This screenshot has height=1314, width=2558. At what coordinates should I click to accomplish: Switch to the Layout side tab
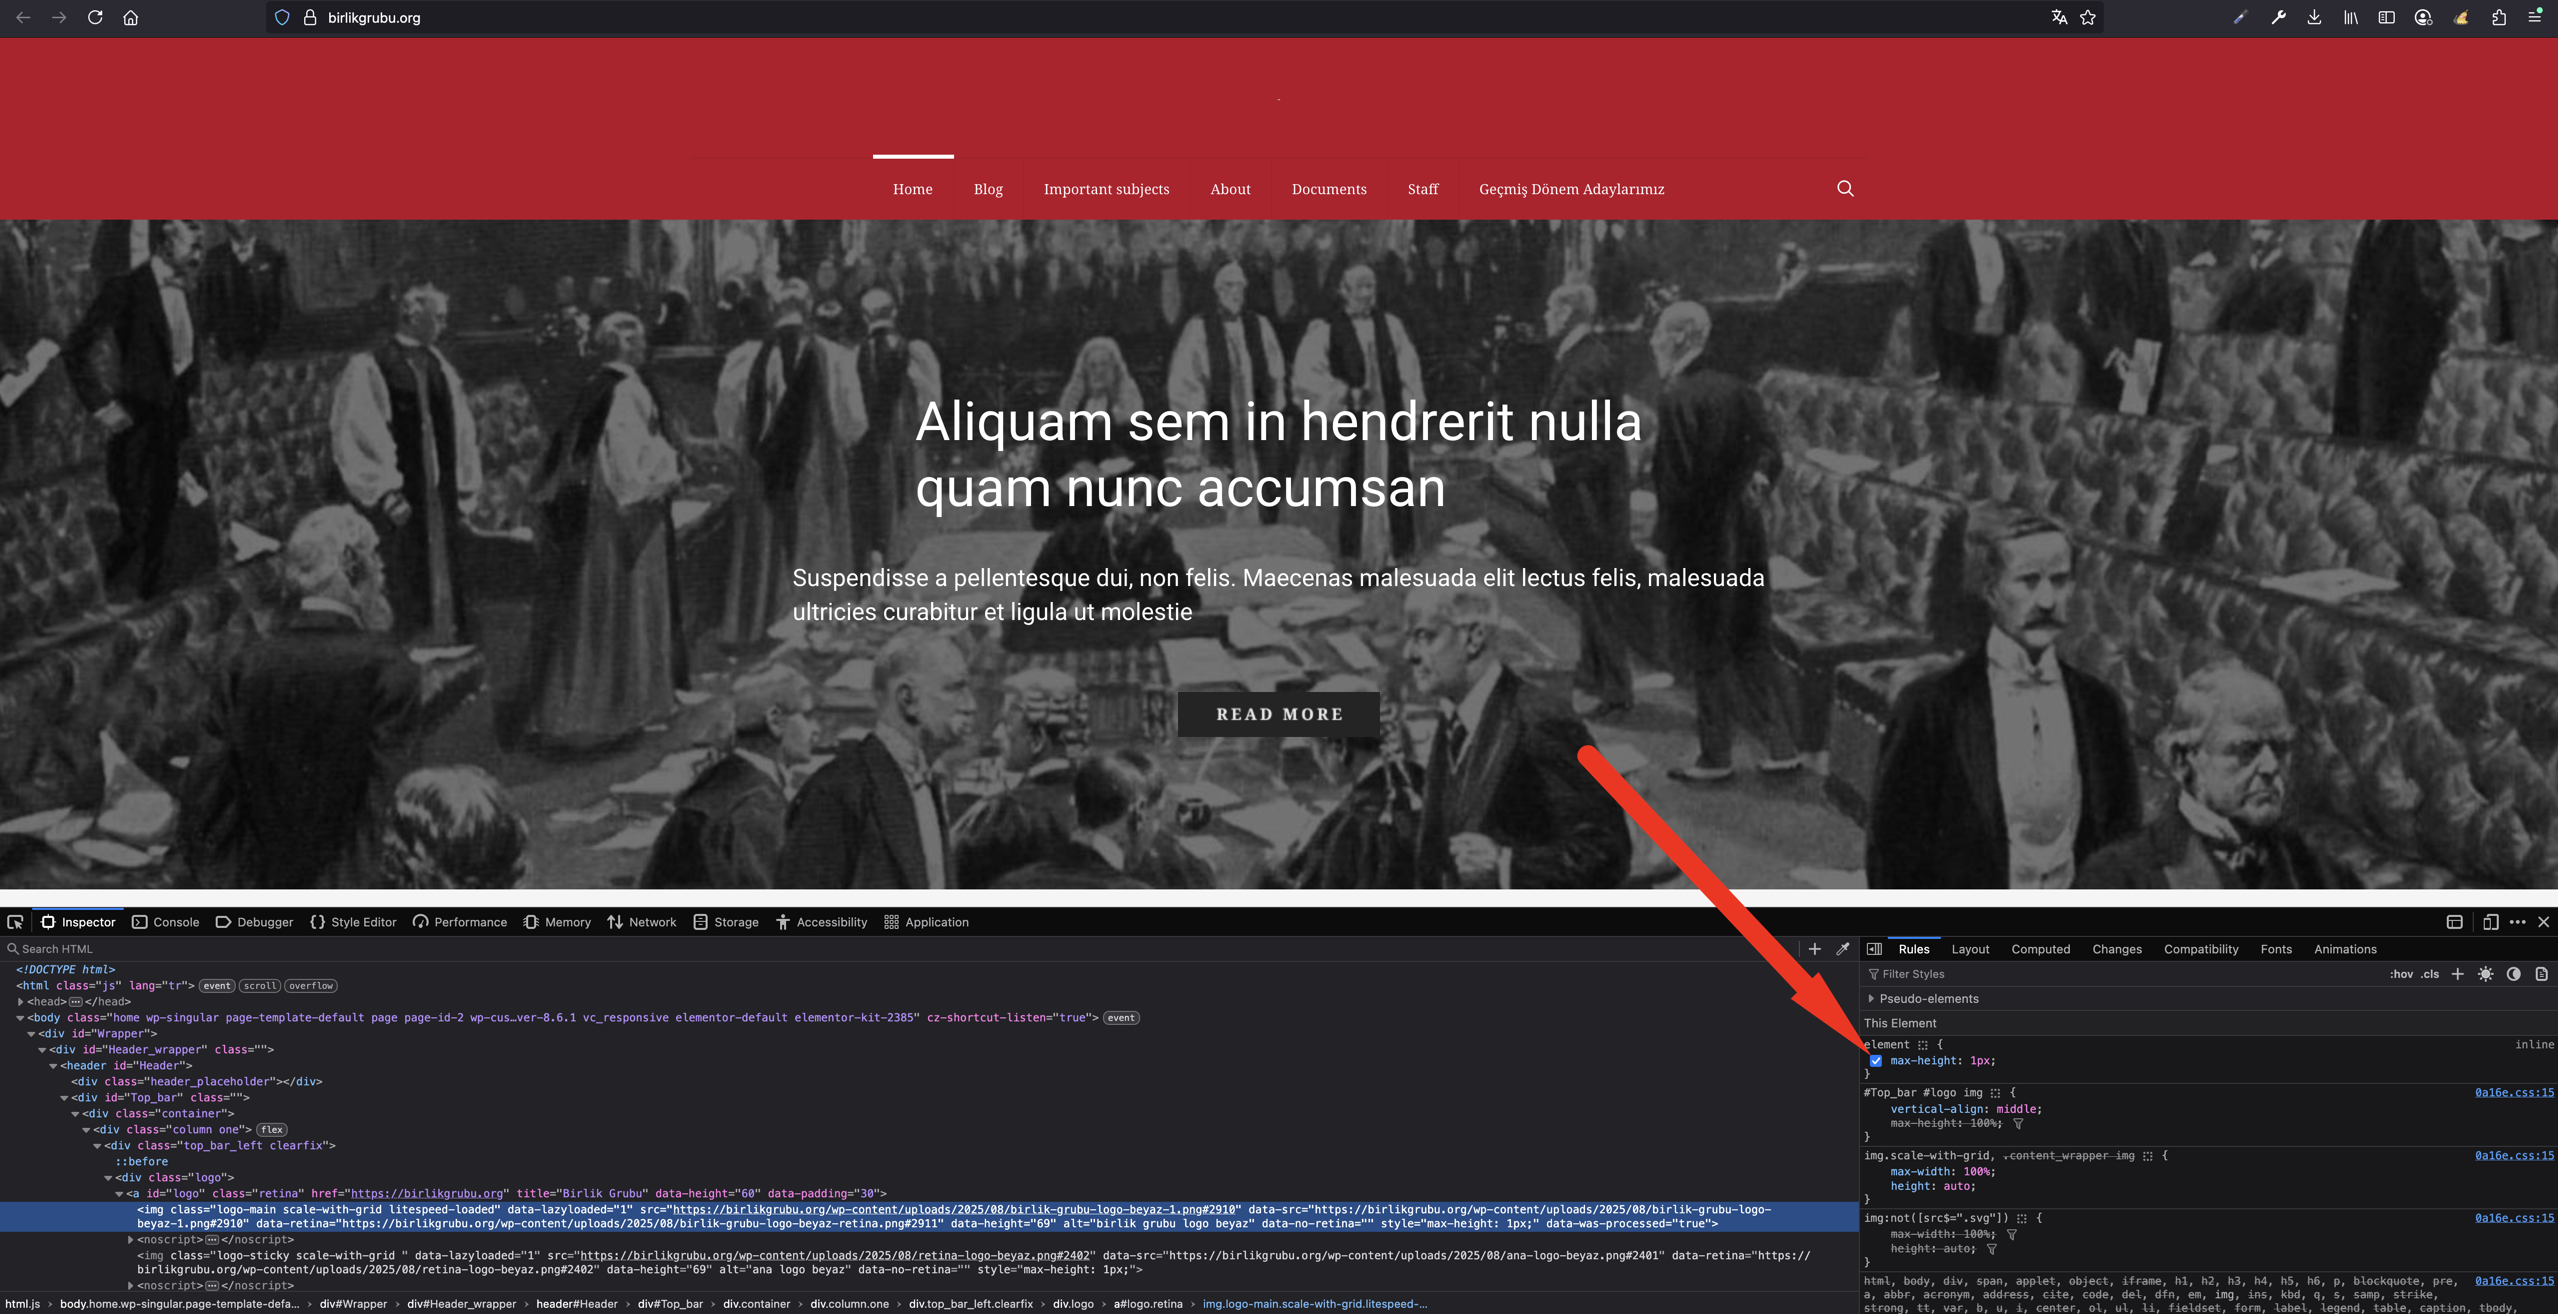[1970, 949]
